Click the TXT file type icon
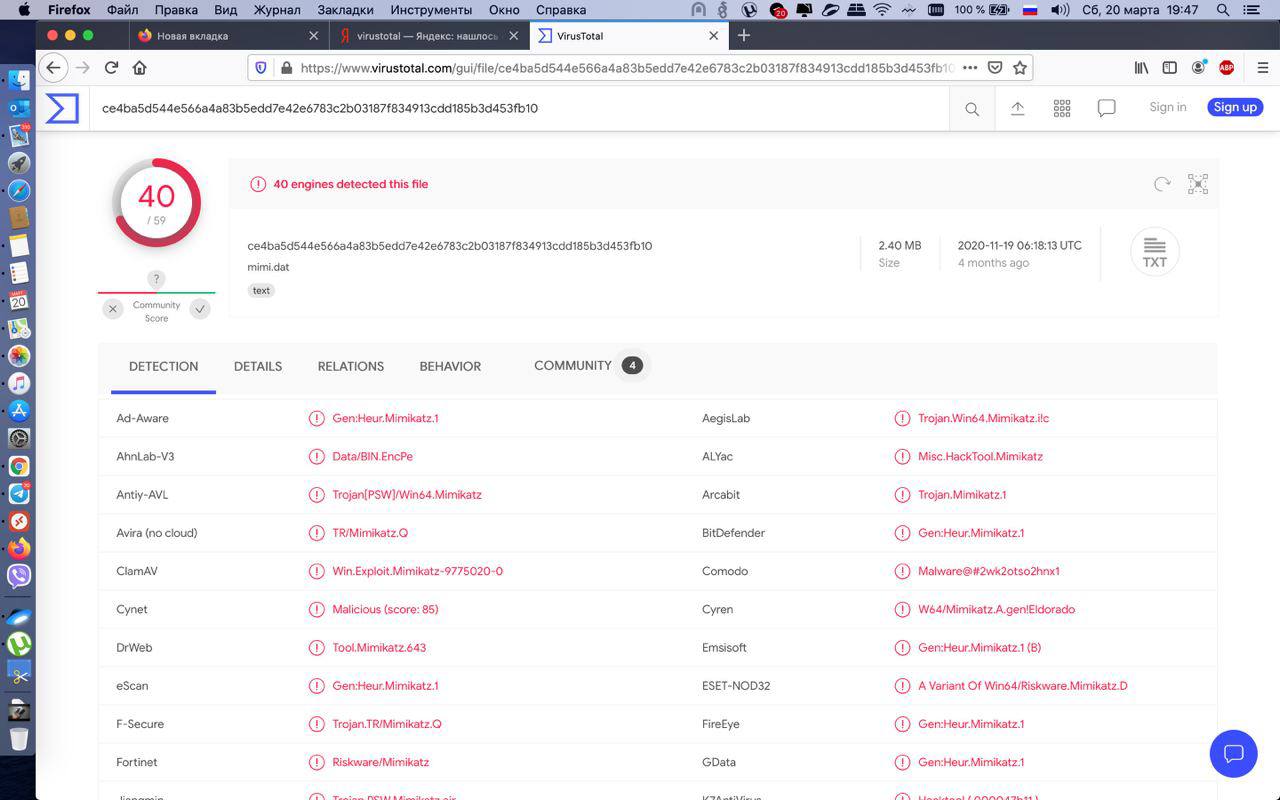The image size is (1280, 800). (x=1155, y=251)
